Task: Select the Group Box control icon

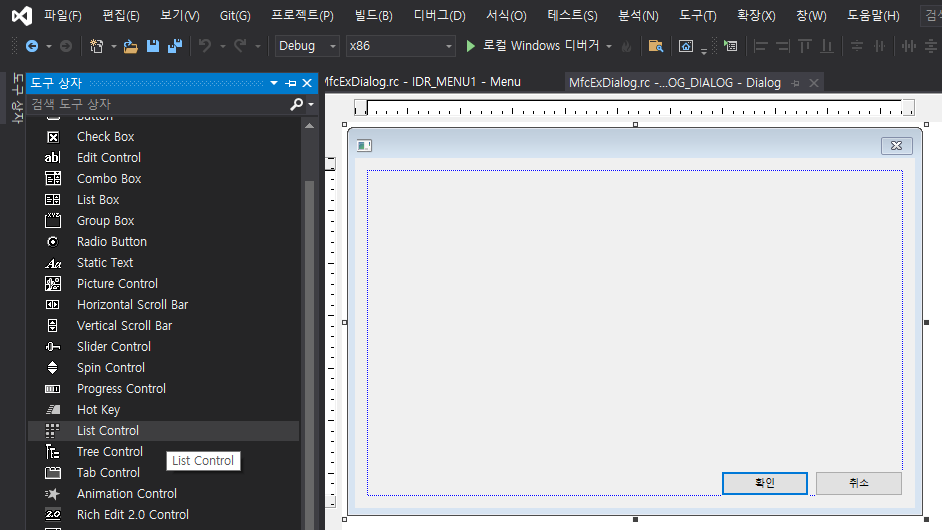Action: [x=53, y=221]
